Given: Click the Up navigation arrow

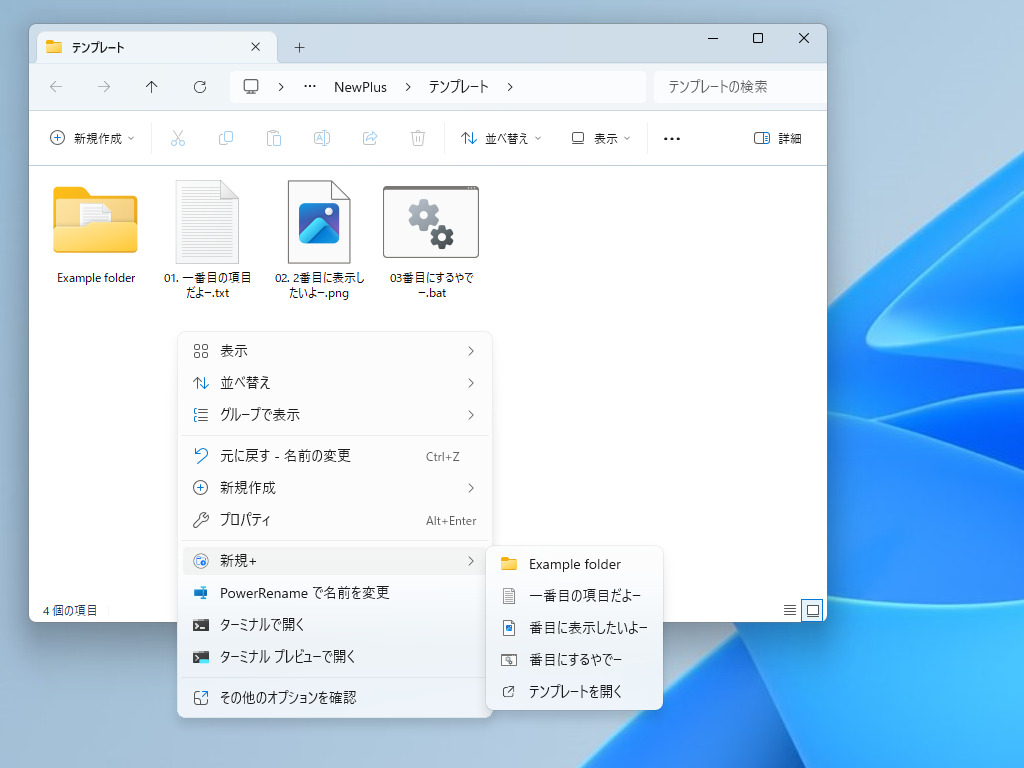Looking at the screenshot, I should coord(151,87).
